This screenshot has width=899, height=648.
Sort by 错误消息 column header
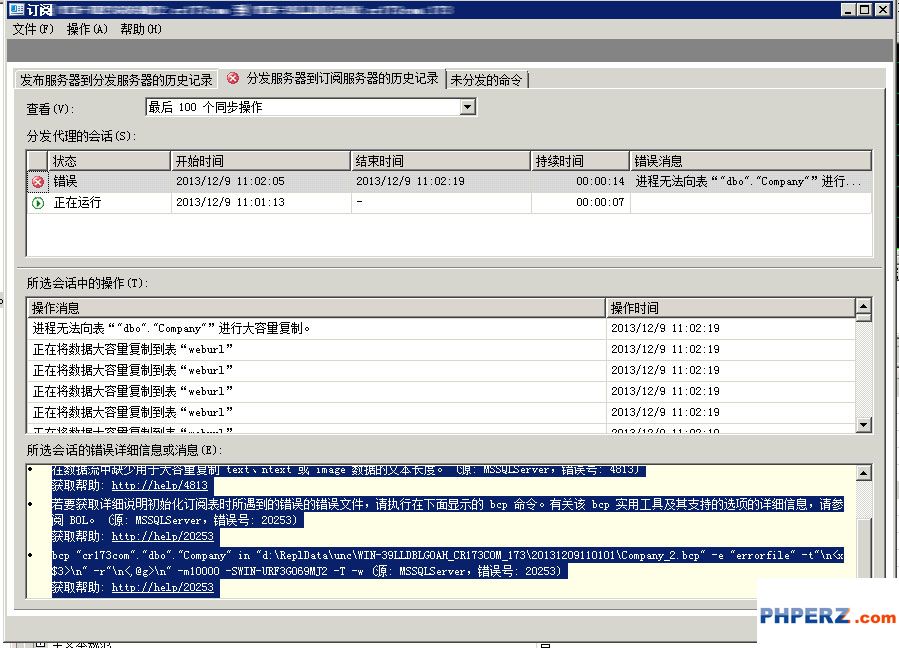pyautogui.click(x=751, y=161)
